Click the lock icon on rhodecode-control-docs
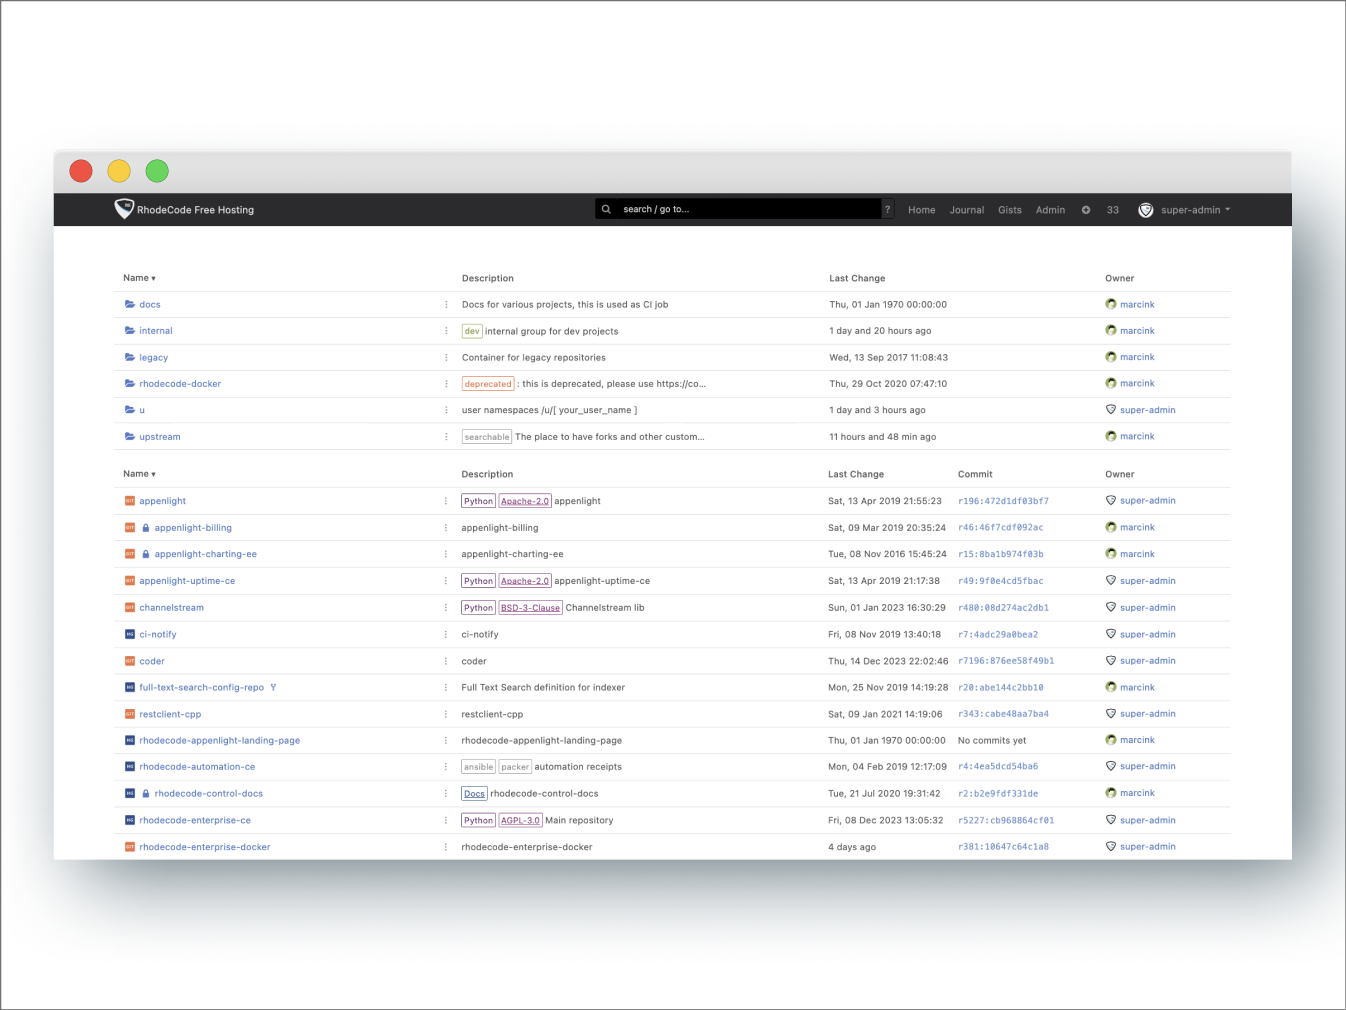Image resolution: width=1346 pixels, height=1010 pixels. (146, 793)
